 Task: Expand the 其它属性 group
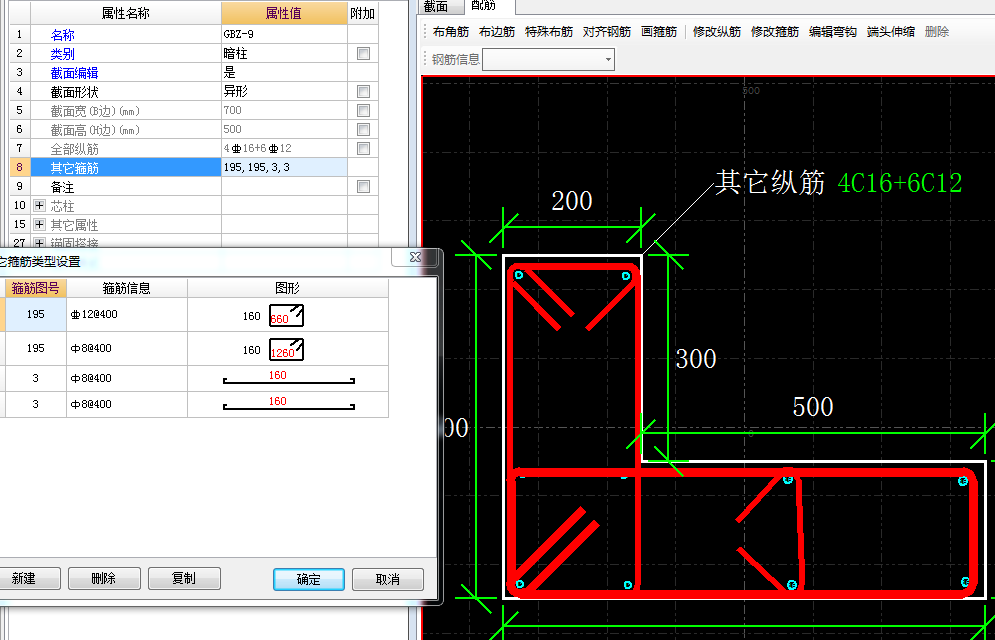[x=39, y=225]
